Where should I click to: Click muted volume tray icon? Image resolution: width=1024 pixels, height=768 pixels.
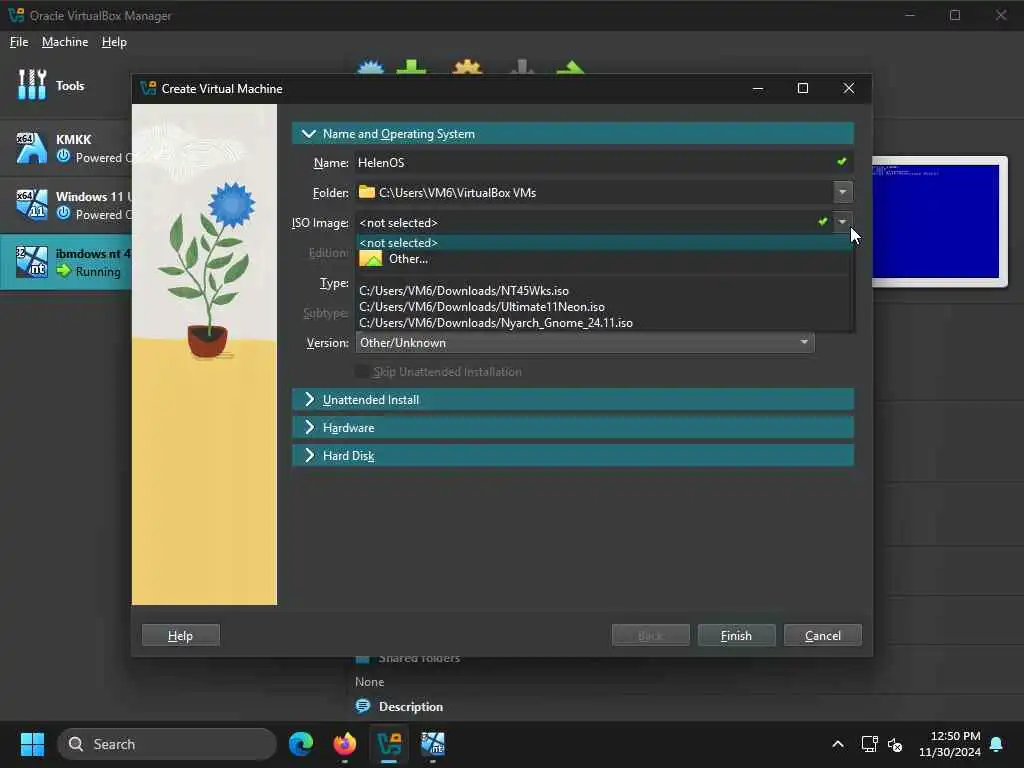point(895,744)
